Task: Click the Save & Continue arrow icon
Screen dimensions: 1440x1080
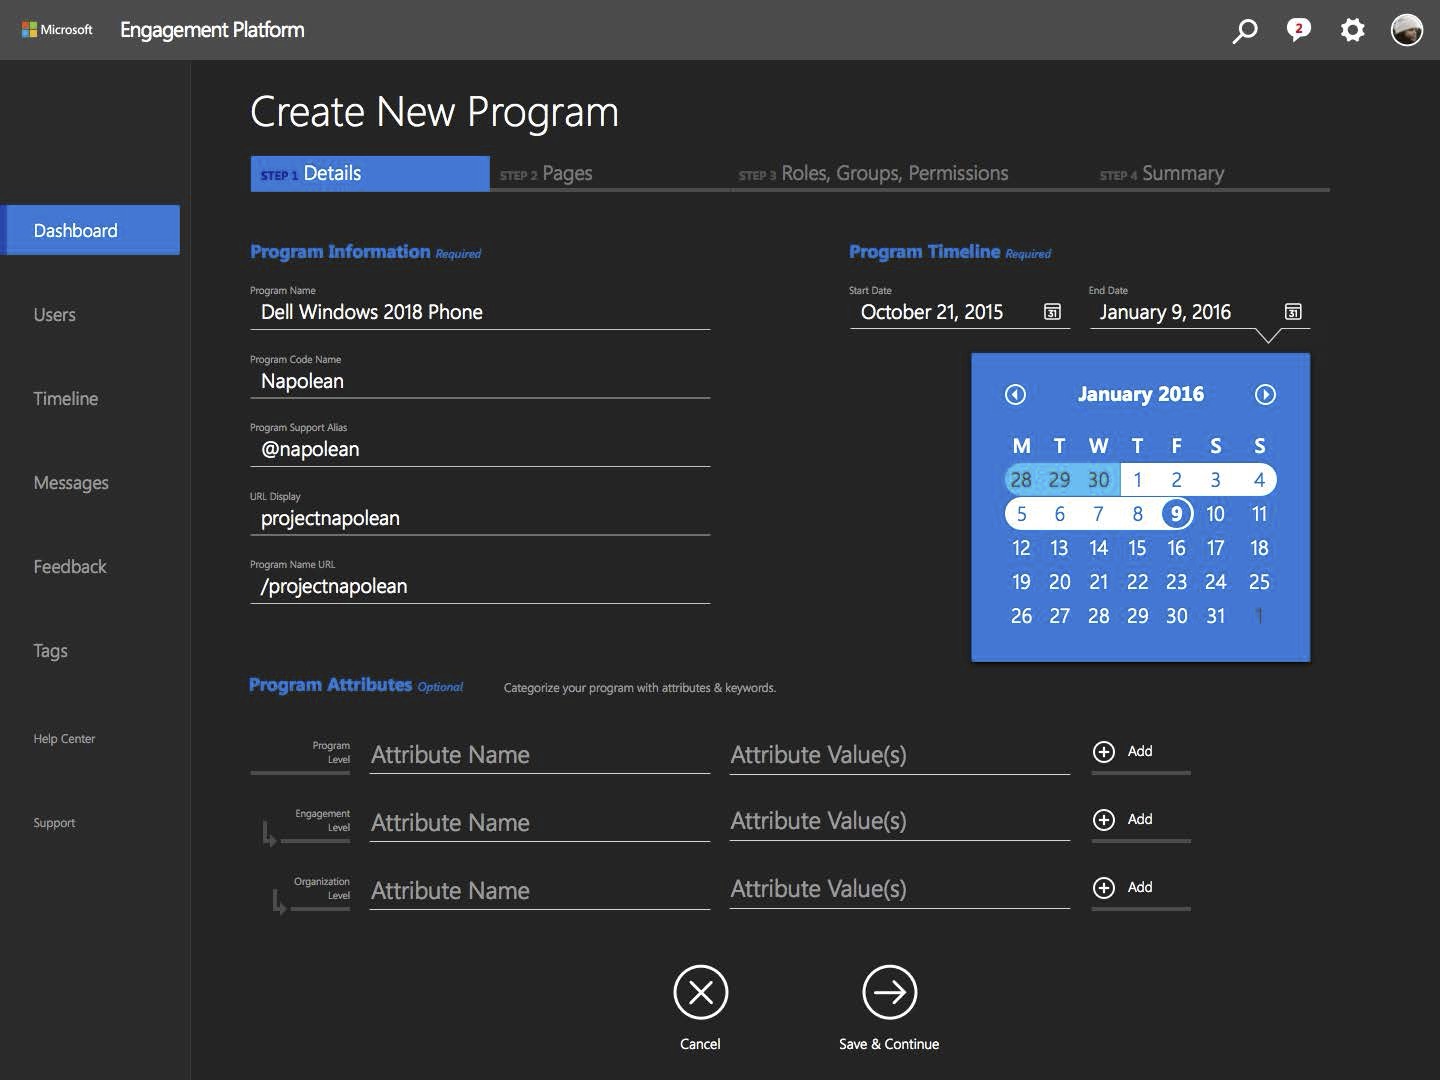Action: coord(889,992)
